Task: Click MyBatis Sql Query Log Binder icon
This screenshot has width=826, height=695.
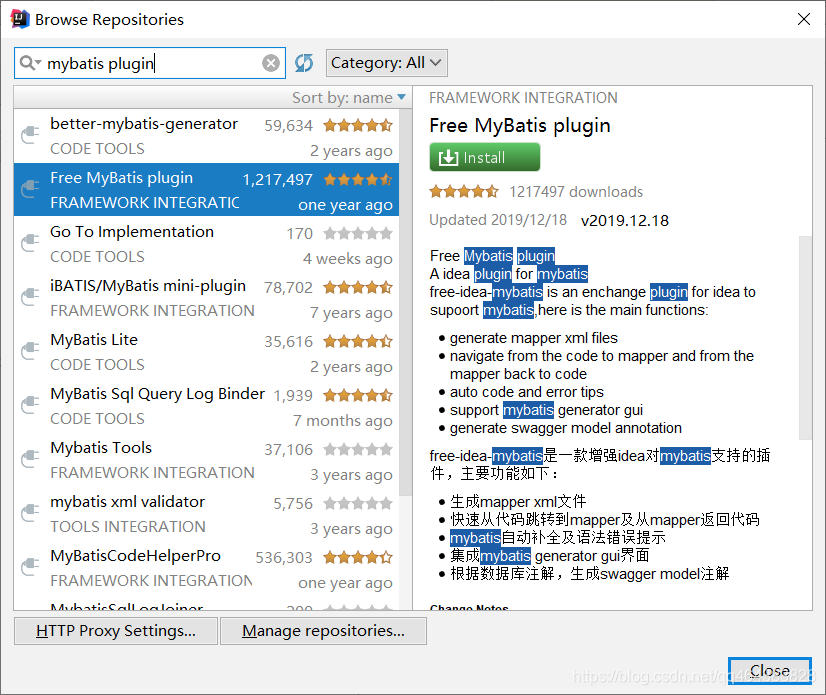Action: tap(30, 405)
